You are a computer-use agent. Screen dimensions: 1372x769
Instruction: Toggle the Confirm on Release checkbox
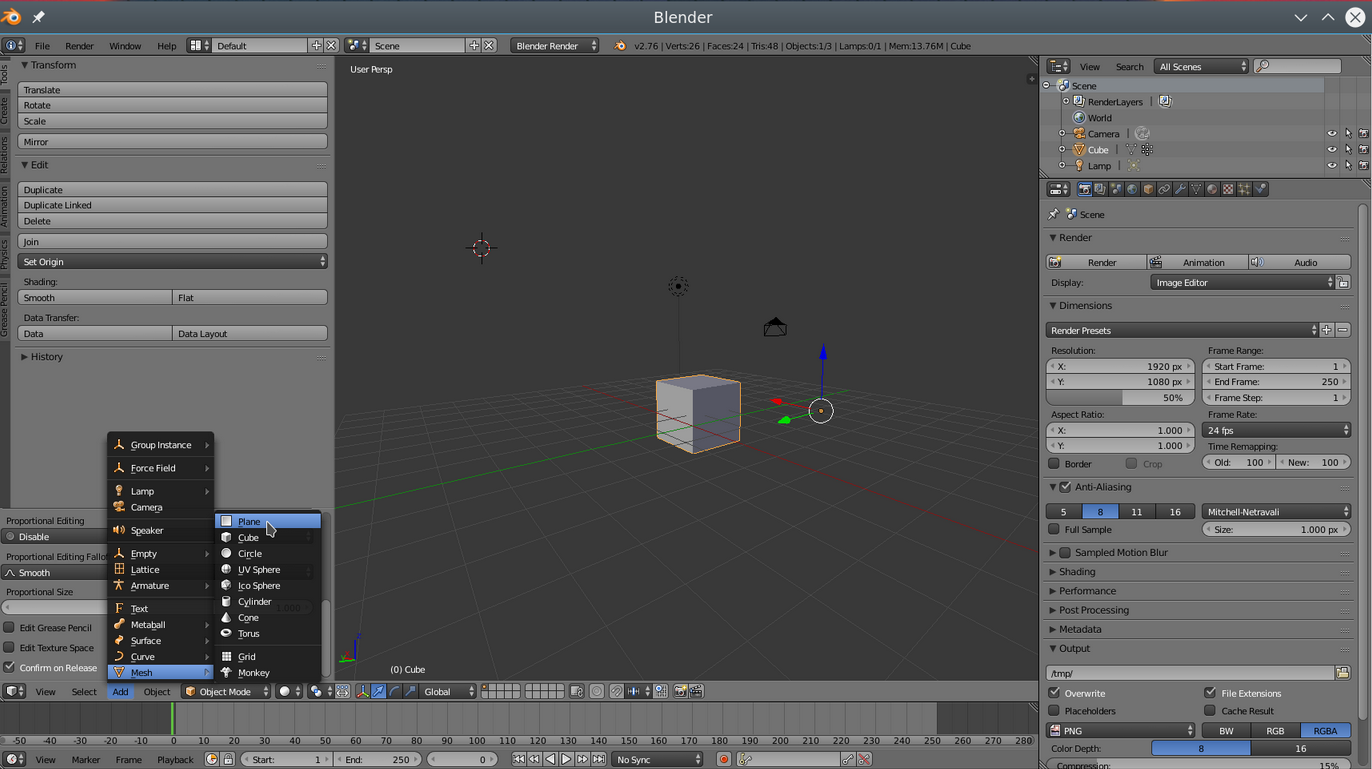[10, 668]
